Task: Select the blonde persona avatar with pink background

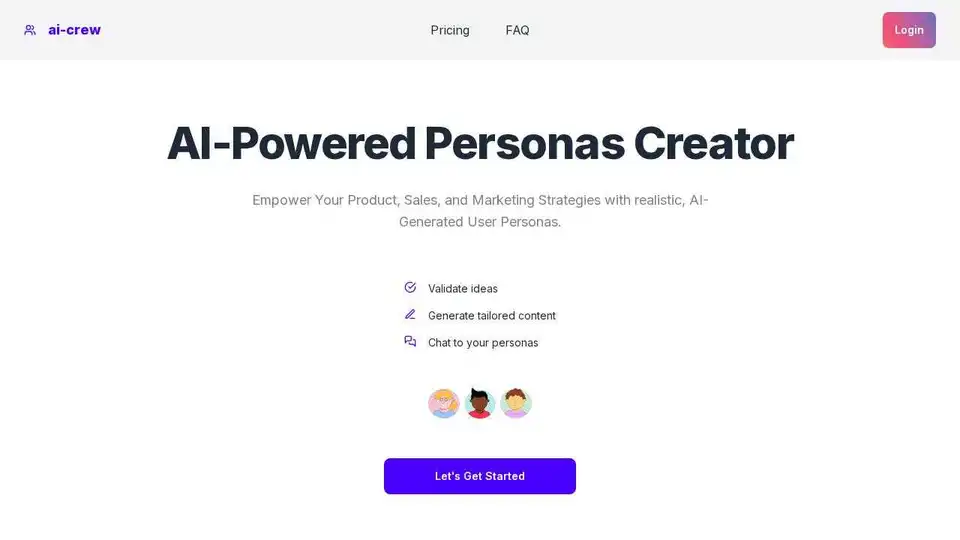Action: 444,403
